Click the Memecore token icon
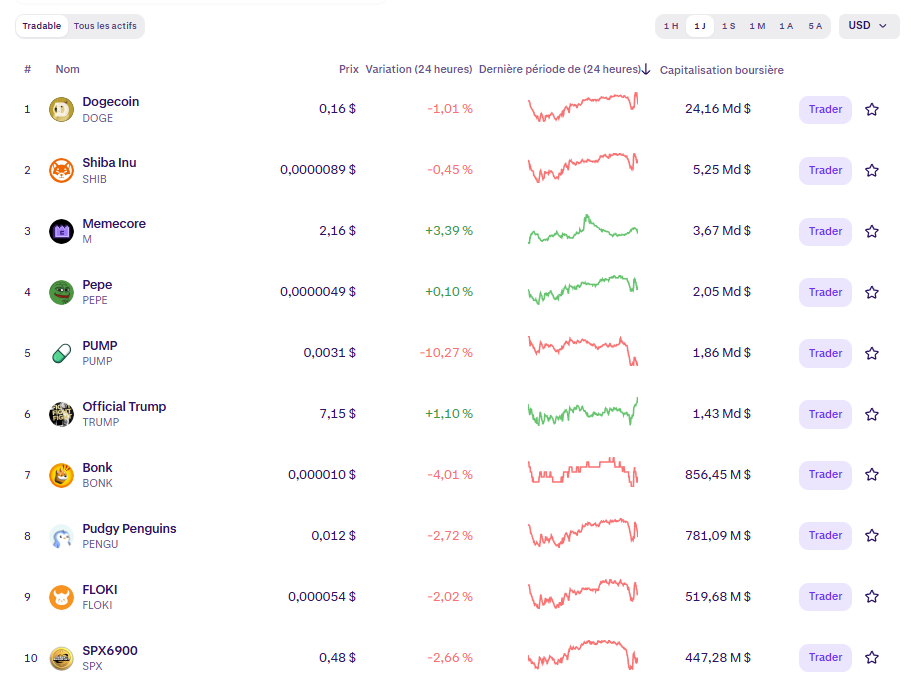Screen dimensions: 911x690 click(61, 231)
